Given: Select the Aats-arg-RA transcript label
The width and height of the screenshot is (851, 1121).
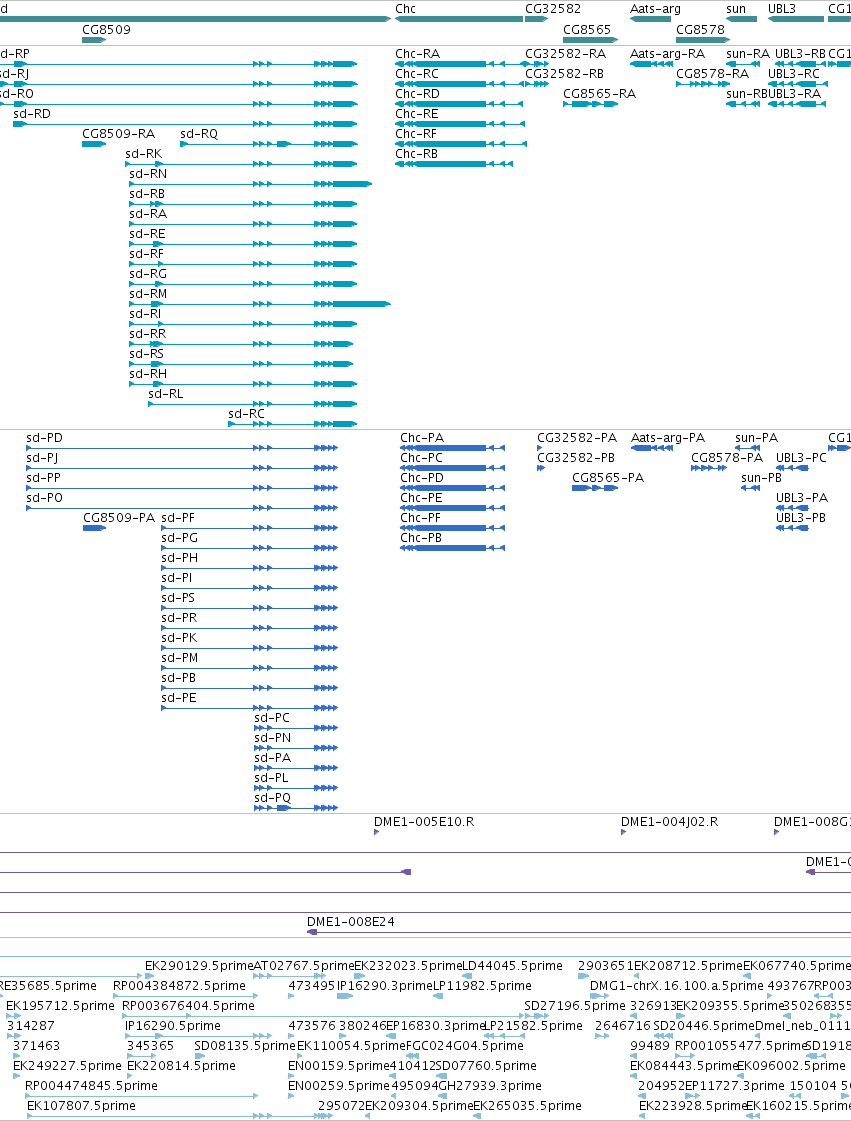Looking at the screenshot, I should coord(667,54).
